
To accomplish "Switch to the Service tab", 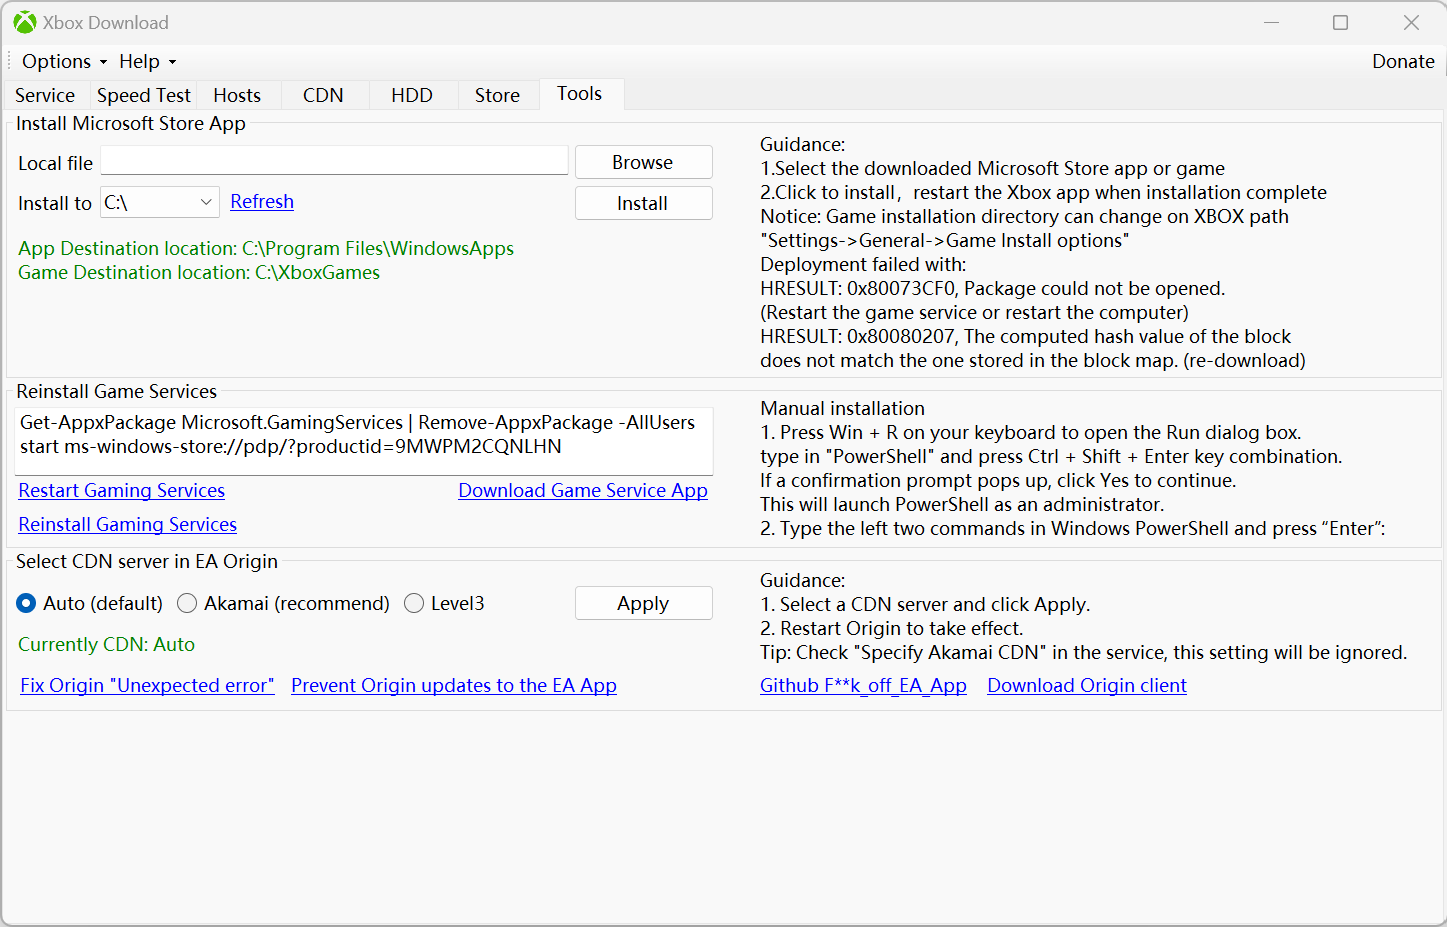I will [x=45, y=95].
